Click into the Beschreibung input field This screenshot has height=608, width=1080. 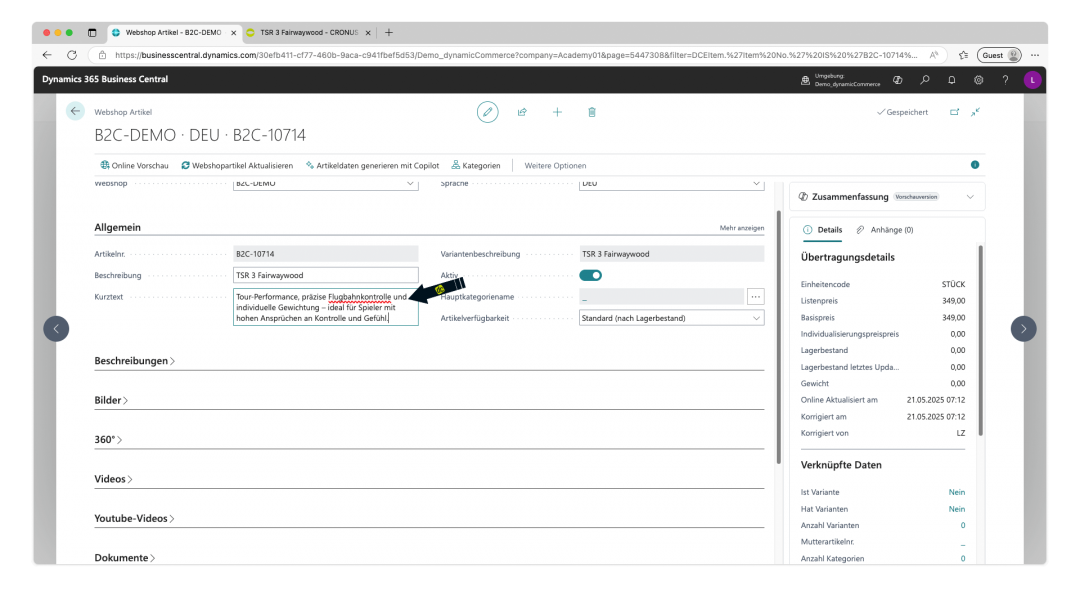tap(326, 275)
